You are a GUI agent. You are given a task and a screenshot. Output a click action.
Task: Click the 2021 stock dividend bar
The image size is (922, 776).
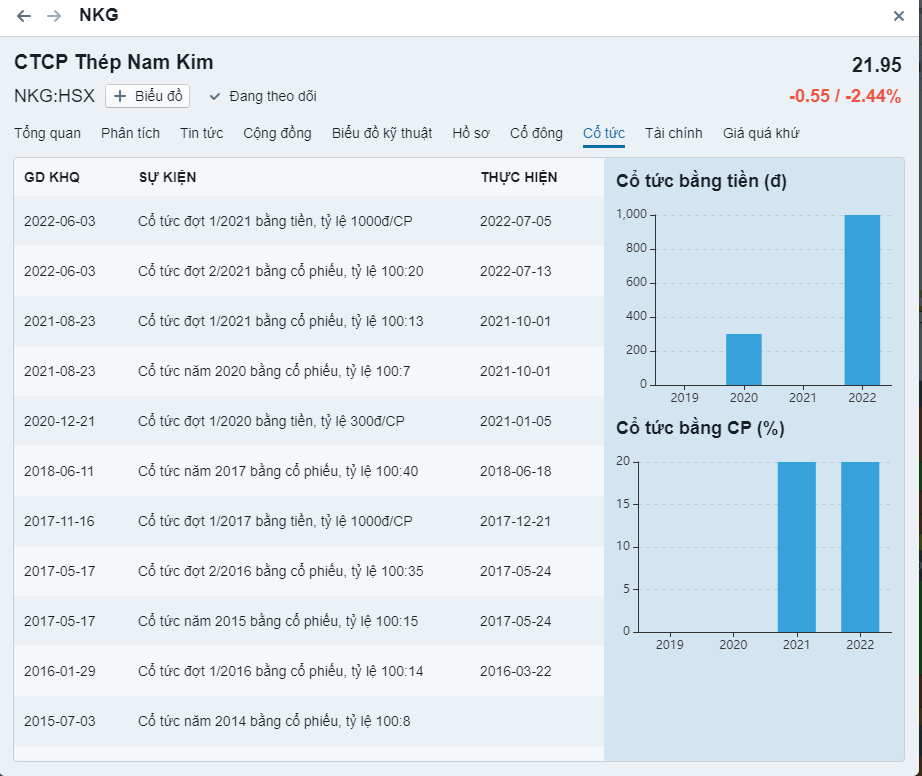pyautogui.click(x=796, y=546)
